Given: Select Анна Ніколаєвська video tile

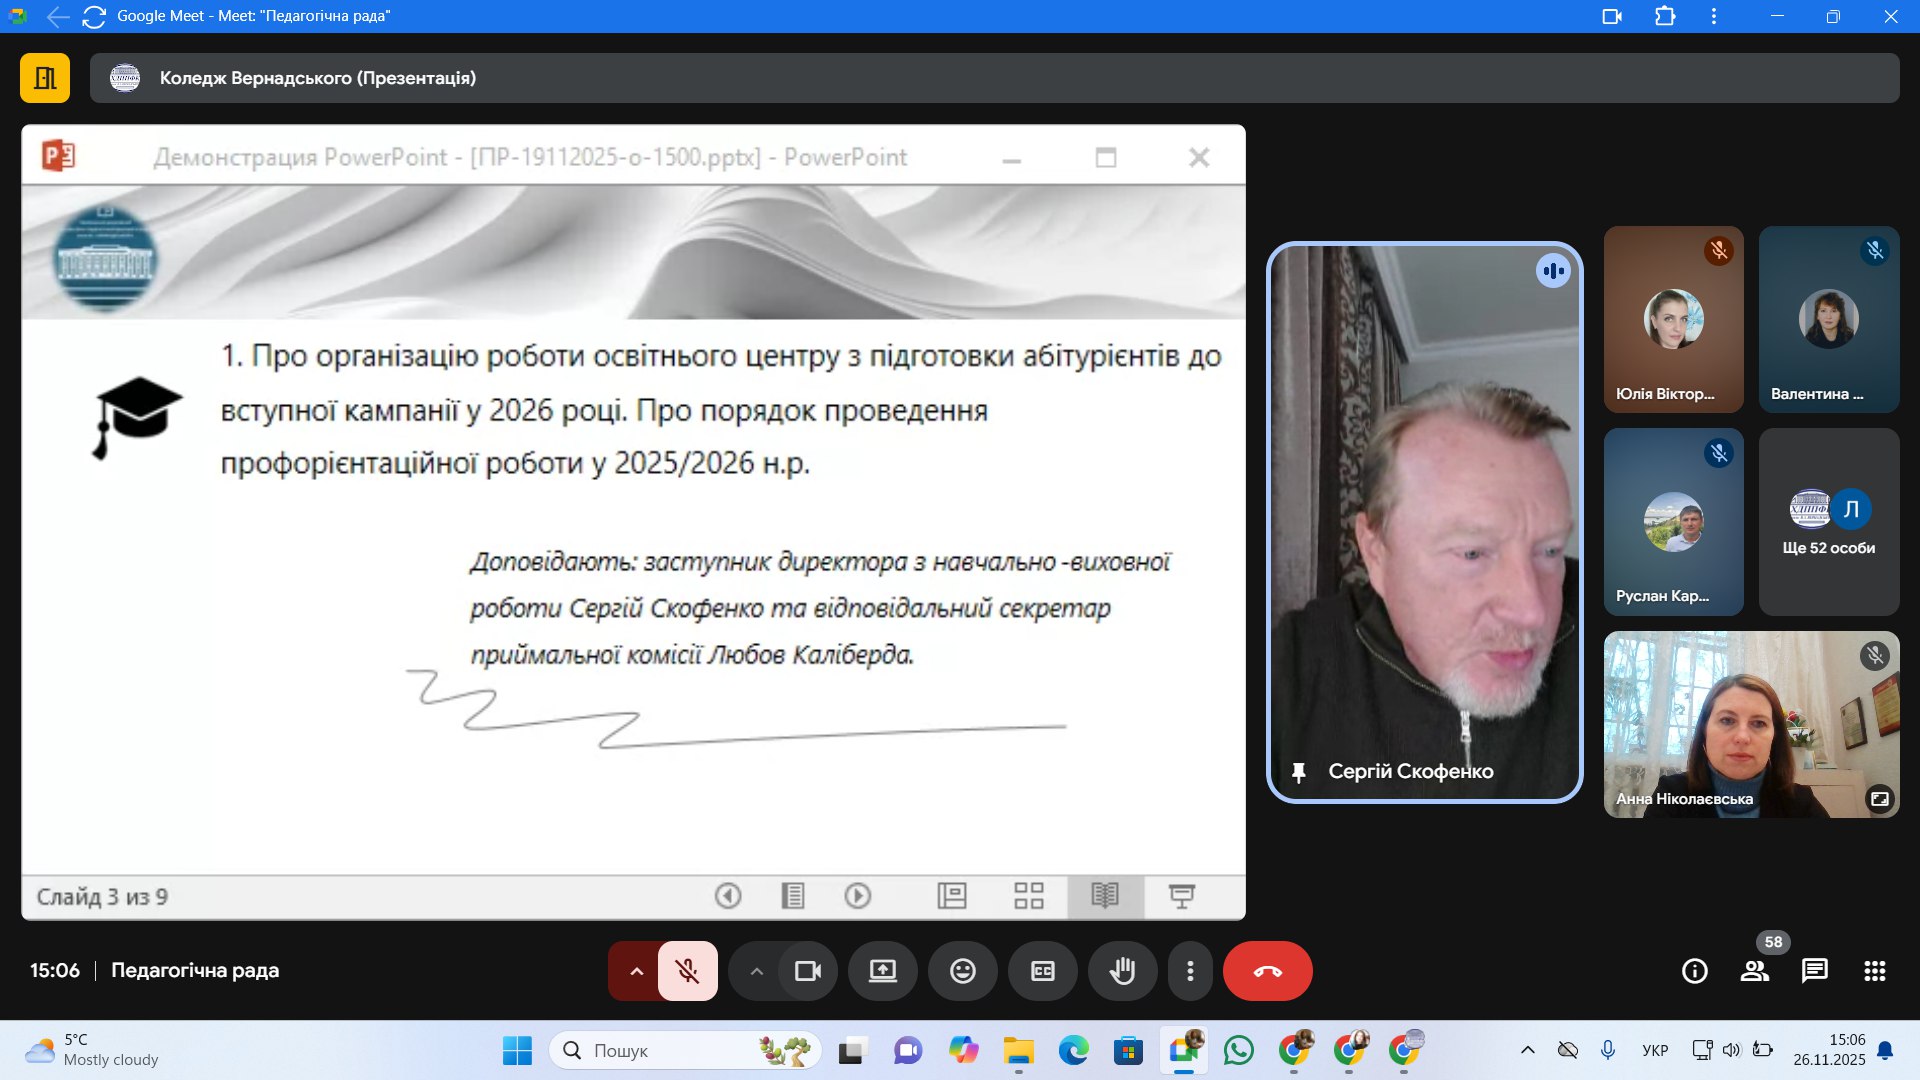Looking at the screenshot, I should [1750, 724].
